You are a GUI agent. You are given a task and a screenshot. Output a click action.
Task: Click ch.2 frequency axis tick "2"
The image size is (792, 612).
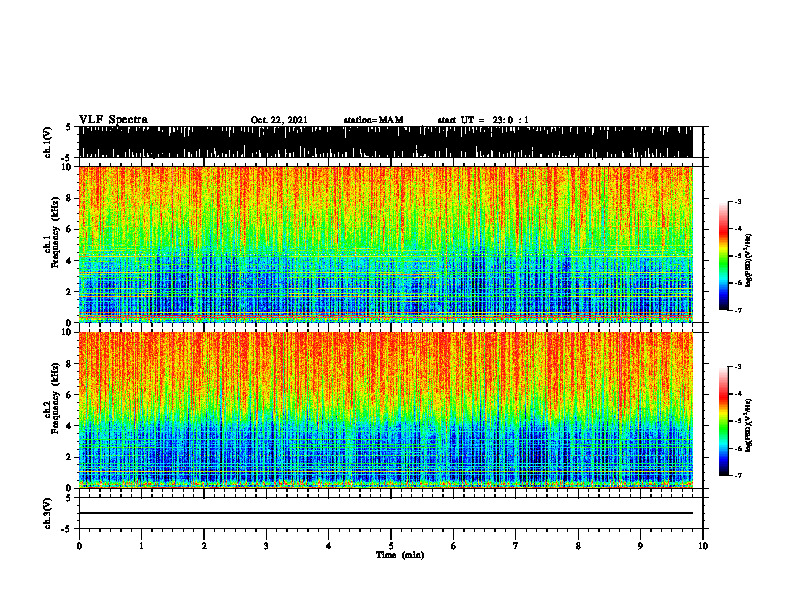pyautogui.click(x=70, y=457)
